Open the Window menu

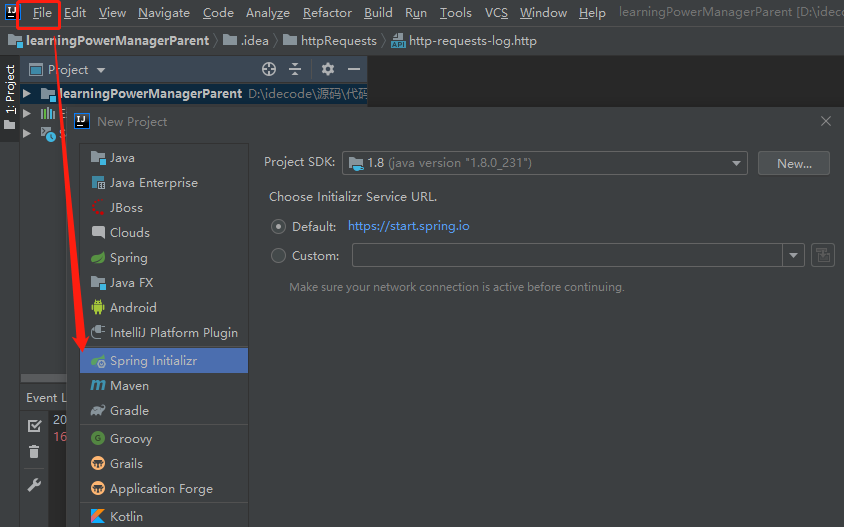(x=543, y=12)
